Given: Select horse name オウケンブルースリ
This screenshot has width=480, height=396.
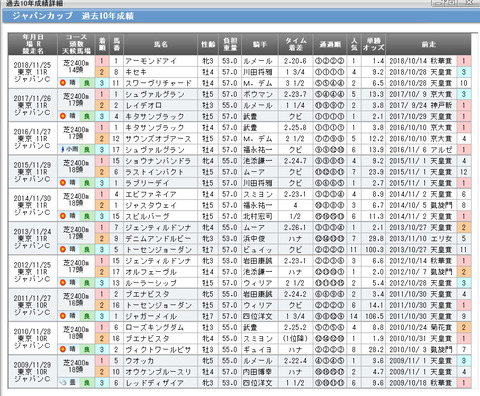Looking at the screenshot, I should (x=158, y=372).
